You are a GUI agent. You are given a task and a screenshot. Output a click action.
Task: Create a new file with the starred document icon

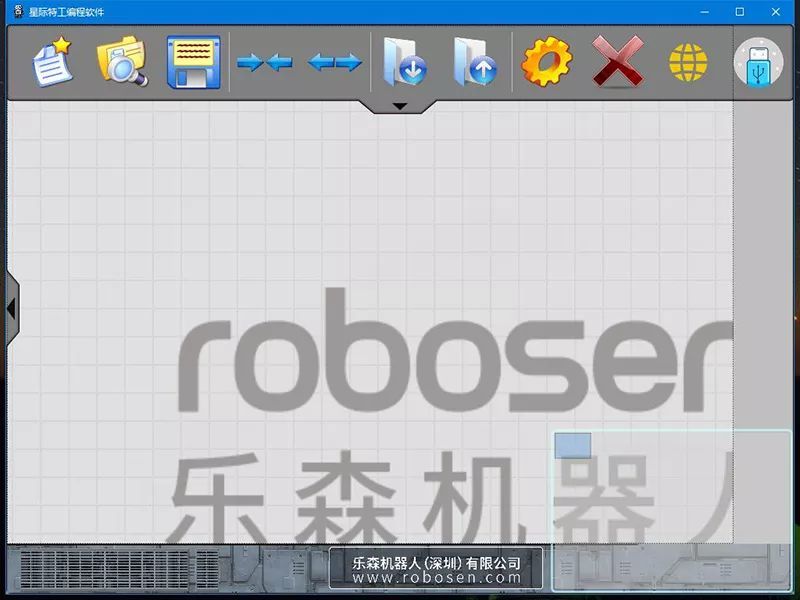pyautogui.click(x=53, y=62)
